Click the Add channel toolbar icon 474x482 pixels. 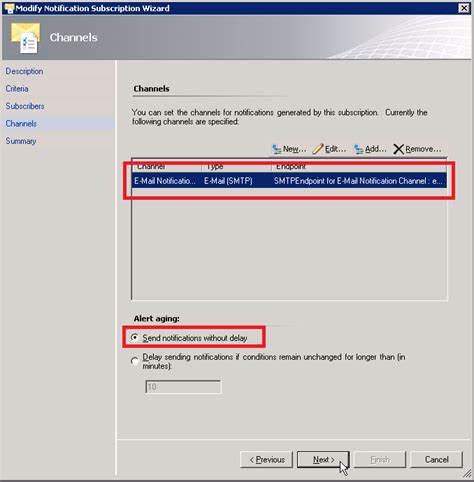[x=359, y=149]
